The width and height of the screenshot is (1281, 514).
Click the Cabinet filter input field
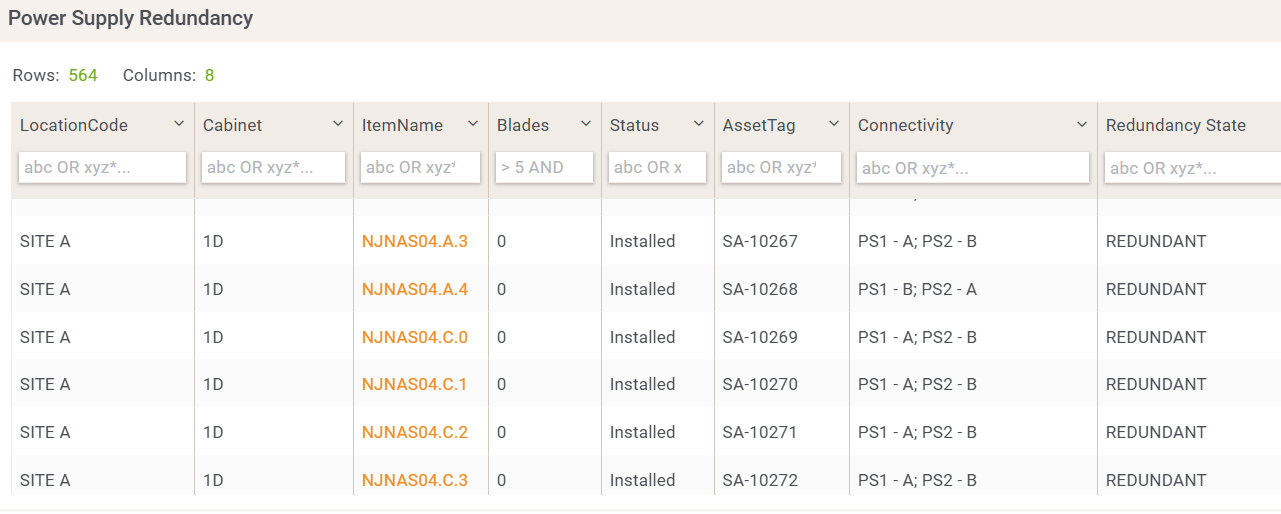pyautogui.click(x=273, y=167)
